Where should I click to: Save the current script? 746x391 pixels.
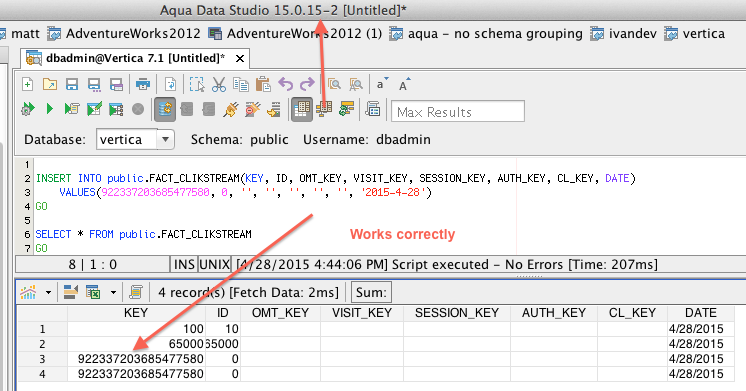(x=72, y=85)
